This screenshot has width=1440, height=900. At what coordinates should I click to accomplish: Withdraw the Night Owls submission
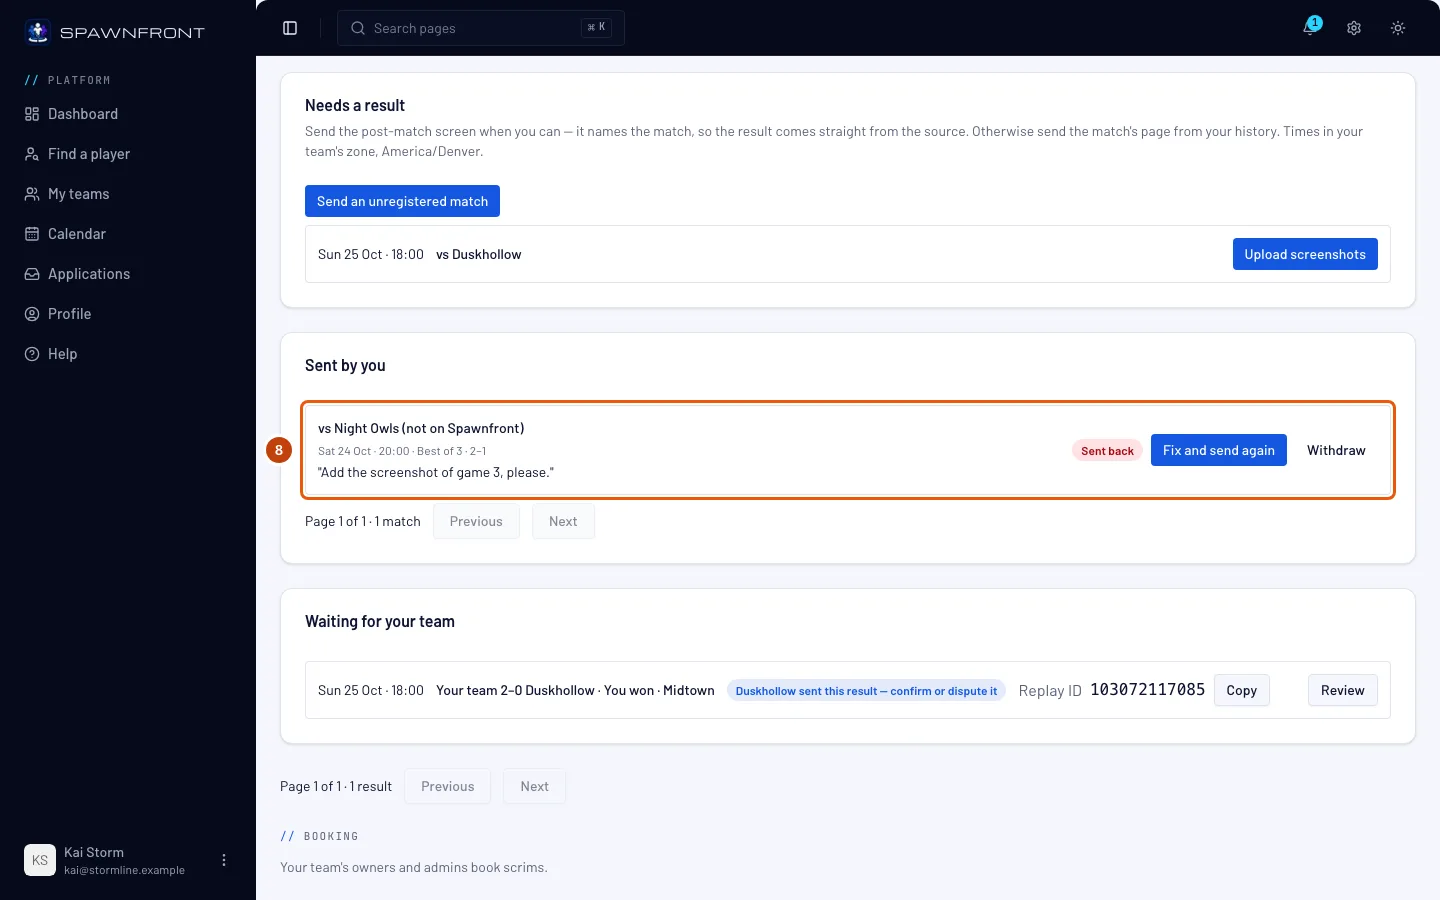click(1336, 450)
